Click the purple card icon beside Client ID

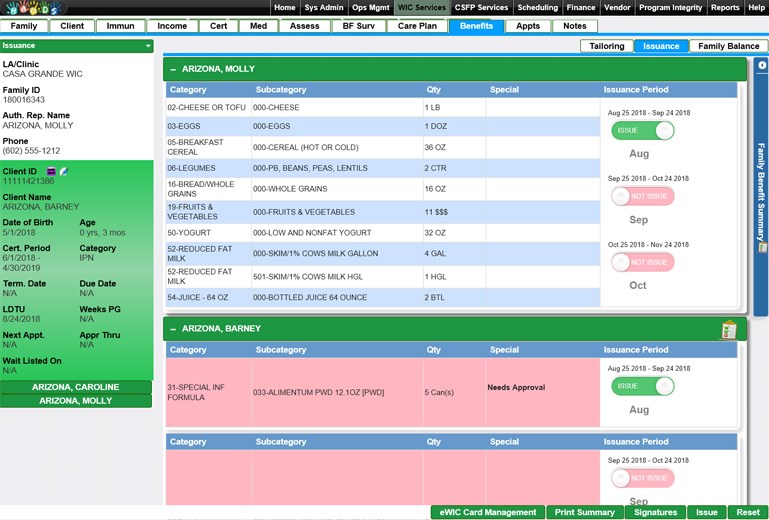(x=52, y=172)
